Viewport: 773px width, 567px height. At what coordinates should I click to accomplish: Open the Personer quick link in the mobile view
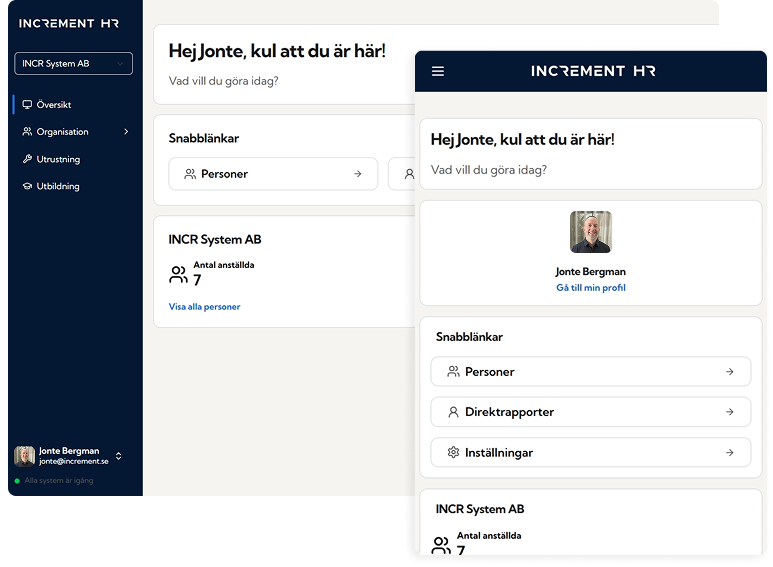pyautogui.click(x=591, y=372)
